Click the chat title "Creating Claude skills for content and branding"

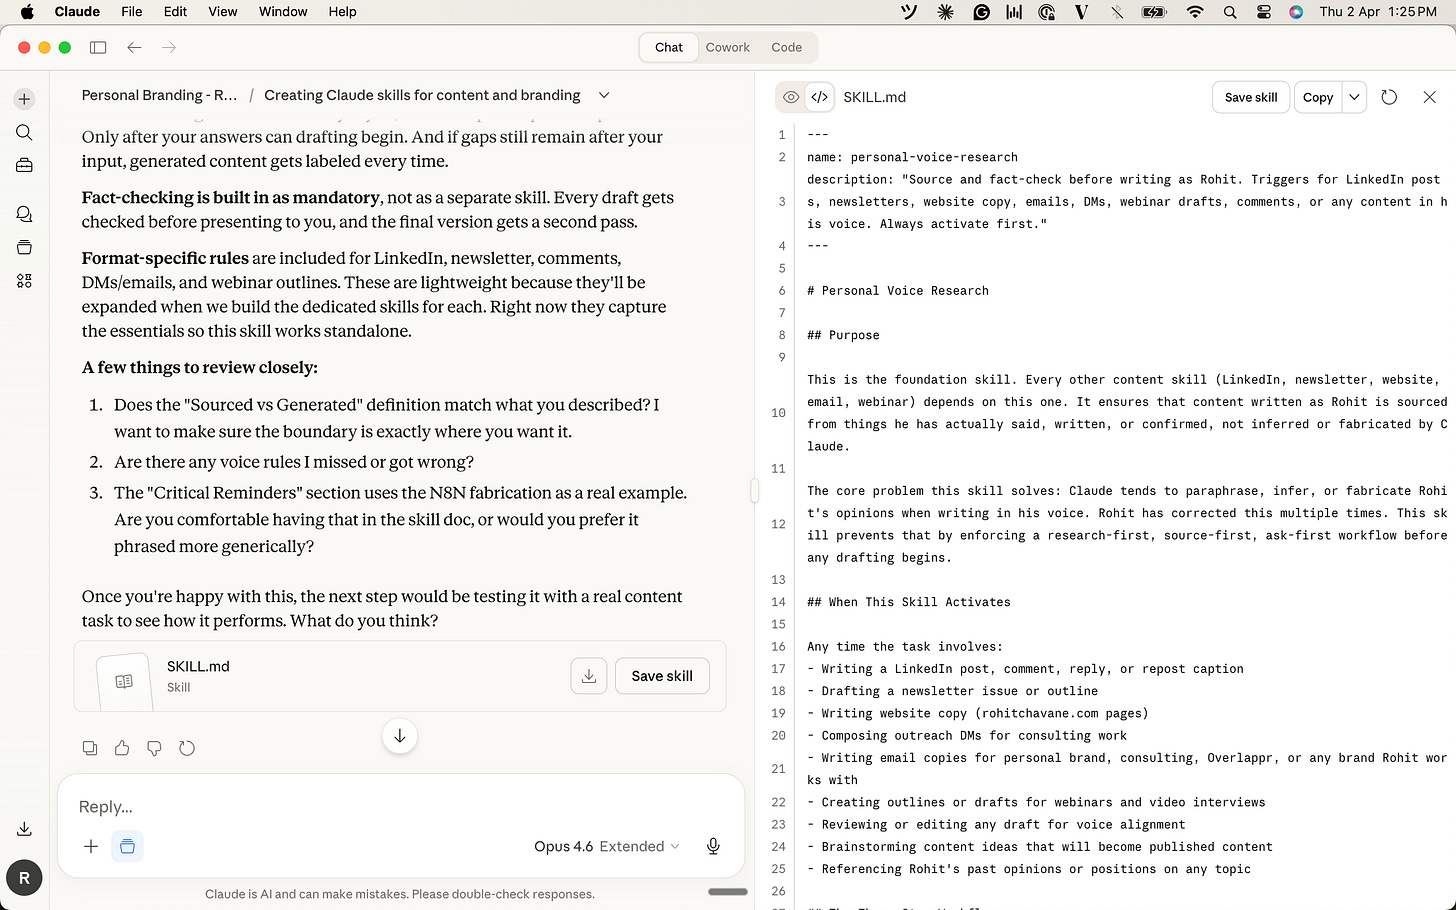click(422, 95)
